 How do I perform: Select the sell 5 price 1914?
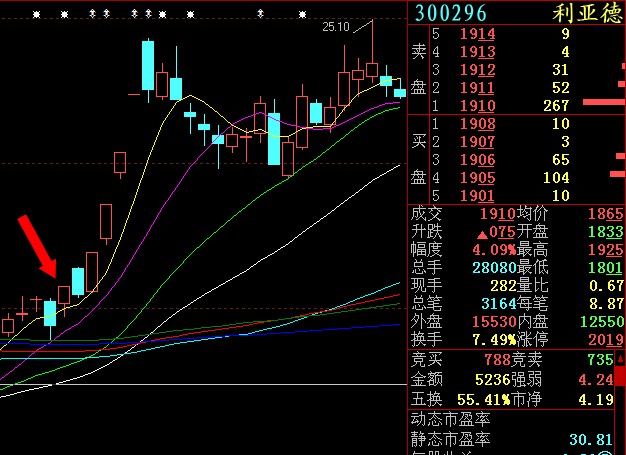(477, 34)
